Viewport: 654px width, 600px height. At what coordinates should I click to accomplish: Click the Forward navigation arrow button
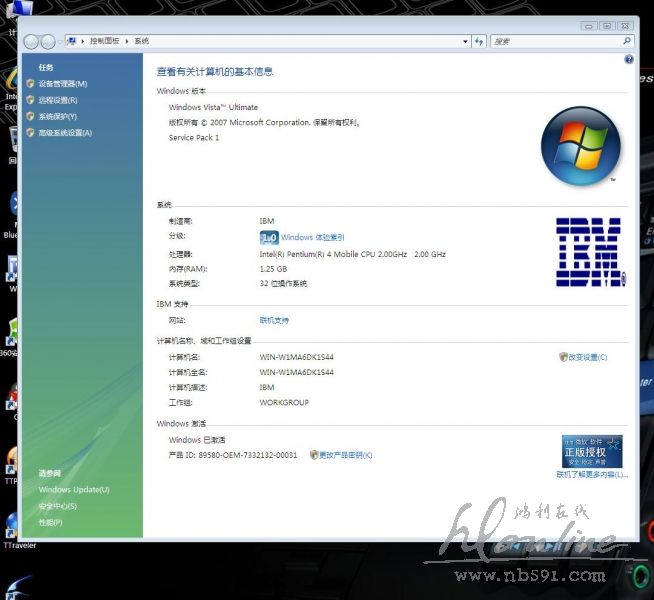(48, 42)
